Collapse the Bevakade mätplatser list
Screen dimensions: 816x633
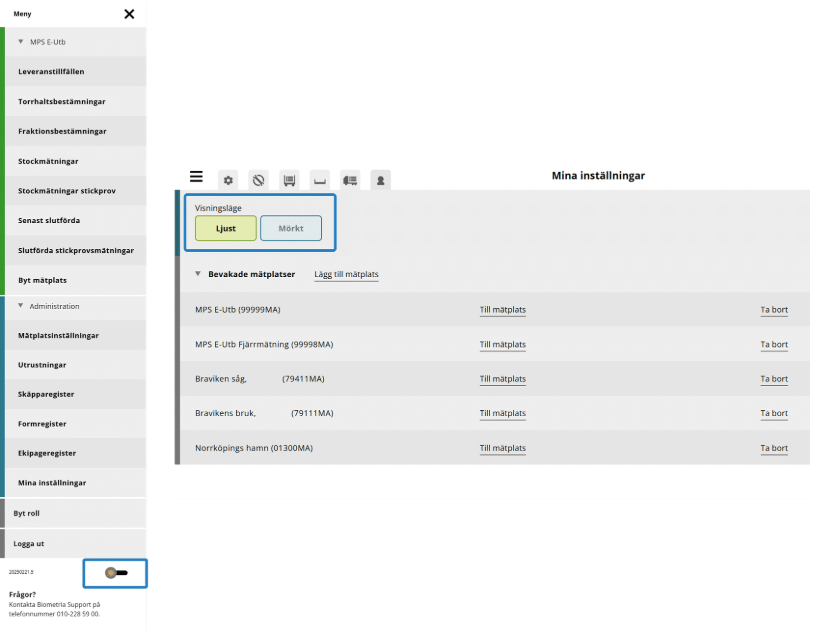198,274
